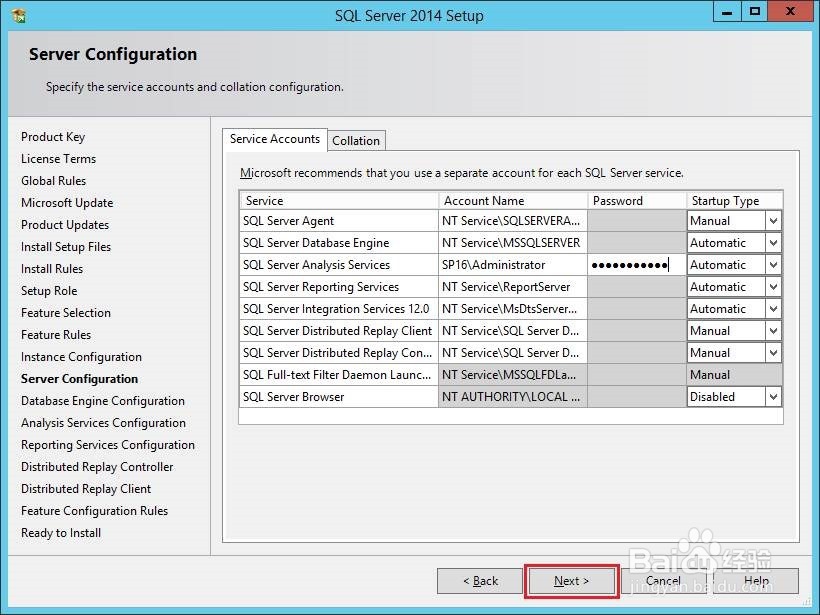820x615 pixels.
Task: Click Setup Role step
Action: (49, 291)
